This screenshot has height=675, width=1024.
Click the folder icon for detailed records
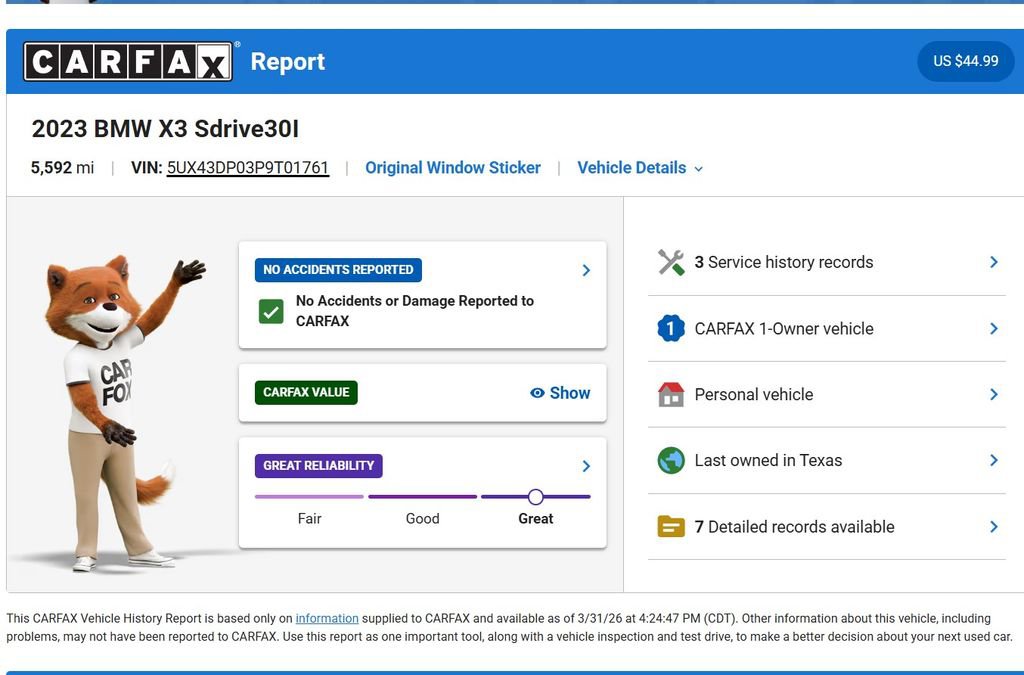point(670,526)
